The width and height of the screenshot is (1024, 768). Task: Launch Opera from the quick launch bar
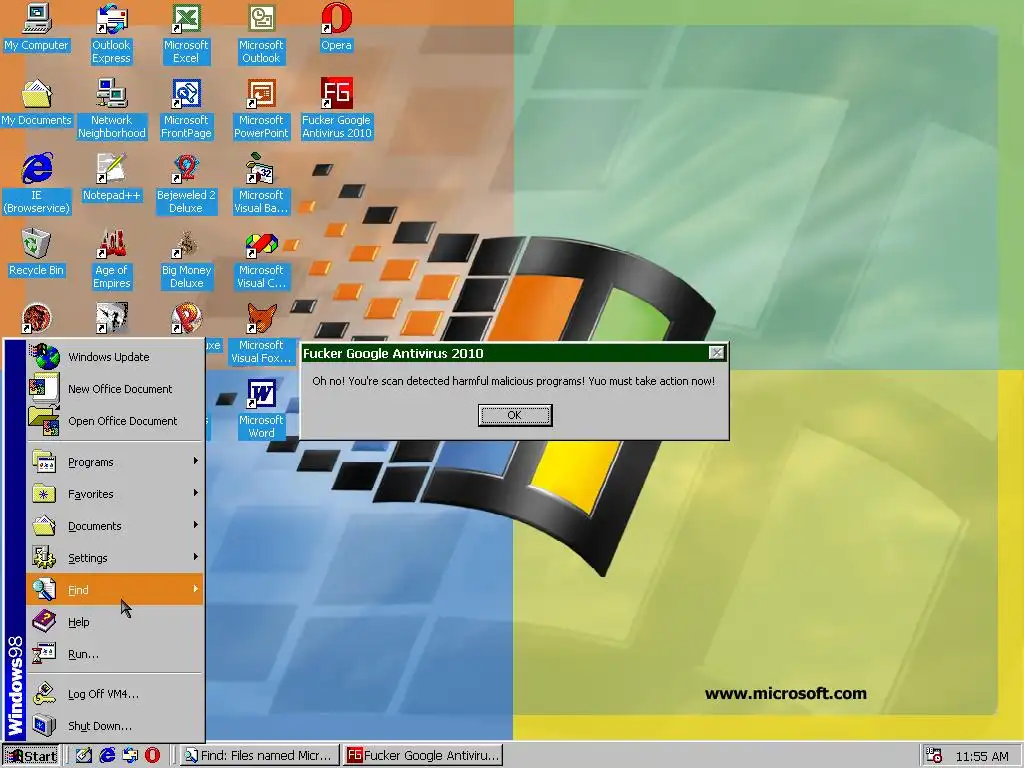click(152, 756)
